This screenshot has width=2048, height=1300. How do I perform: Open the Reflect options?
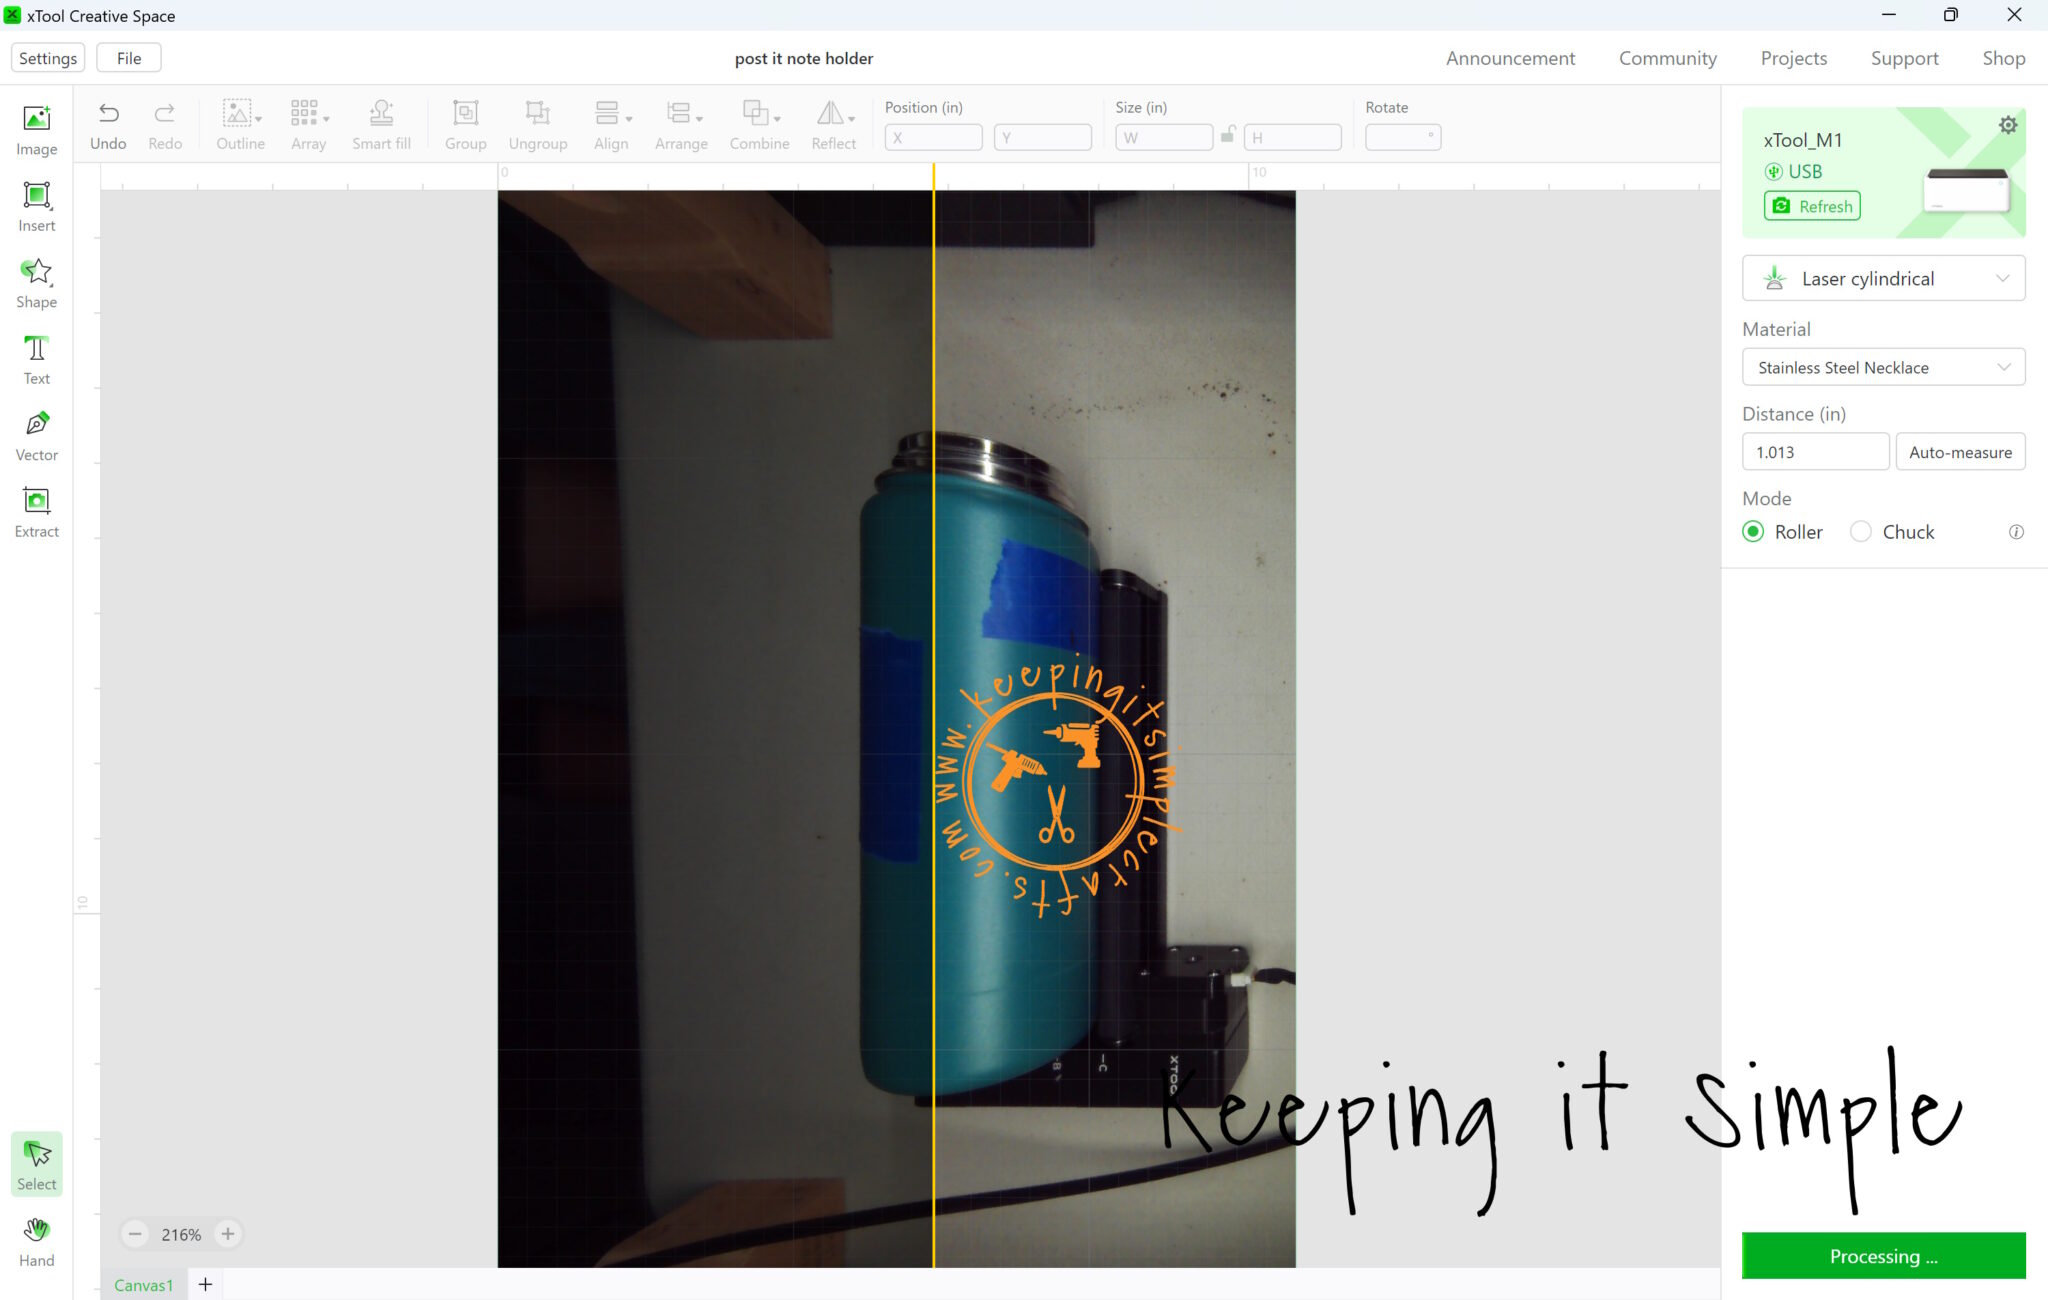click(x=834, y=125)
